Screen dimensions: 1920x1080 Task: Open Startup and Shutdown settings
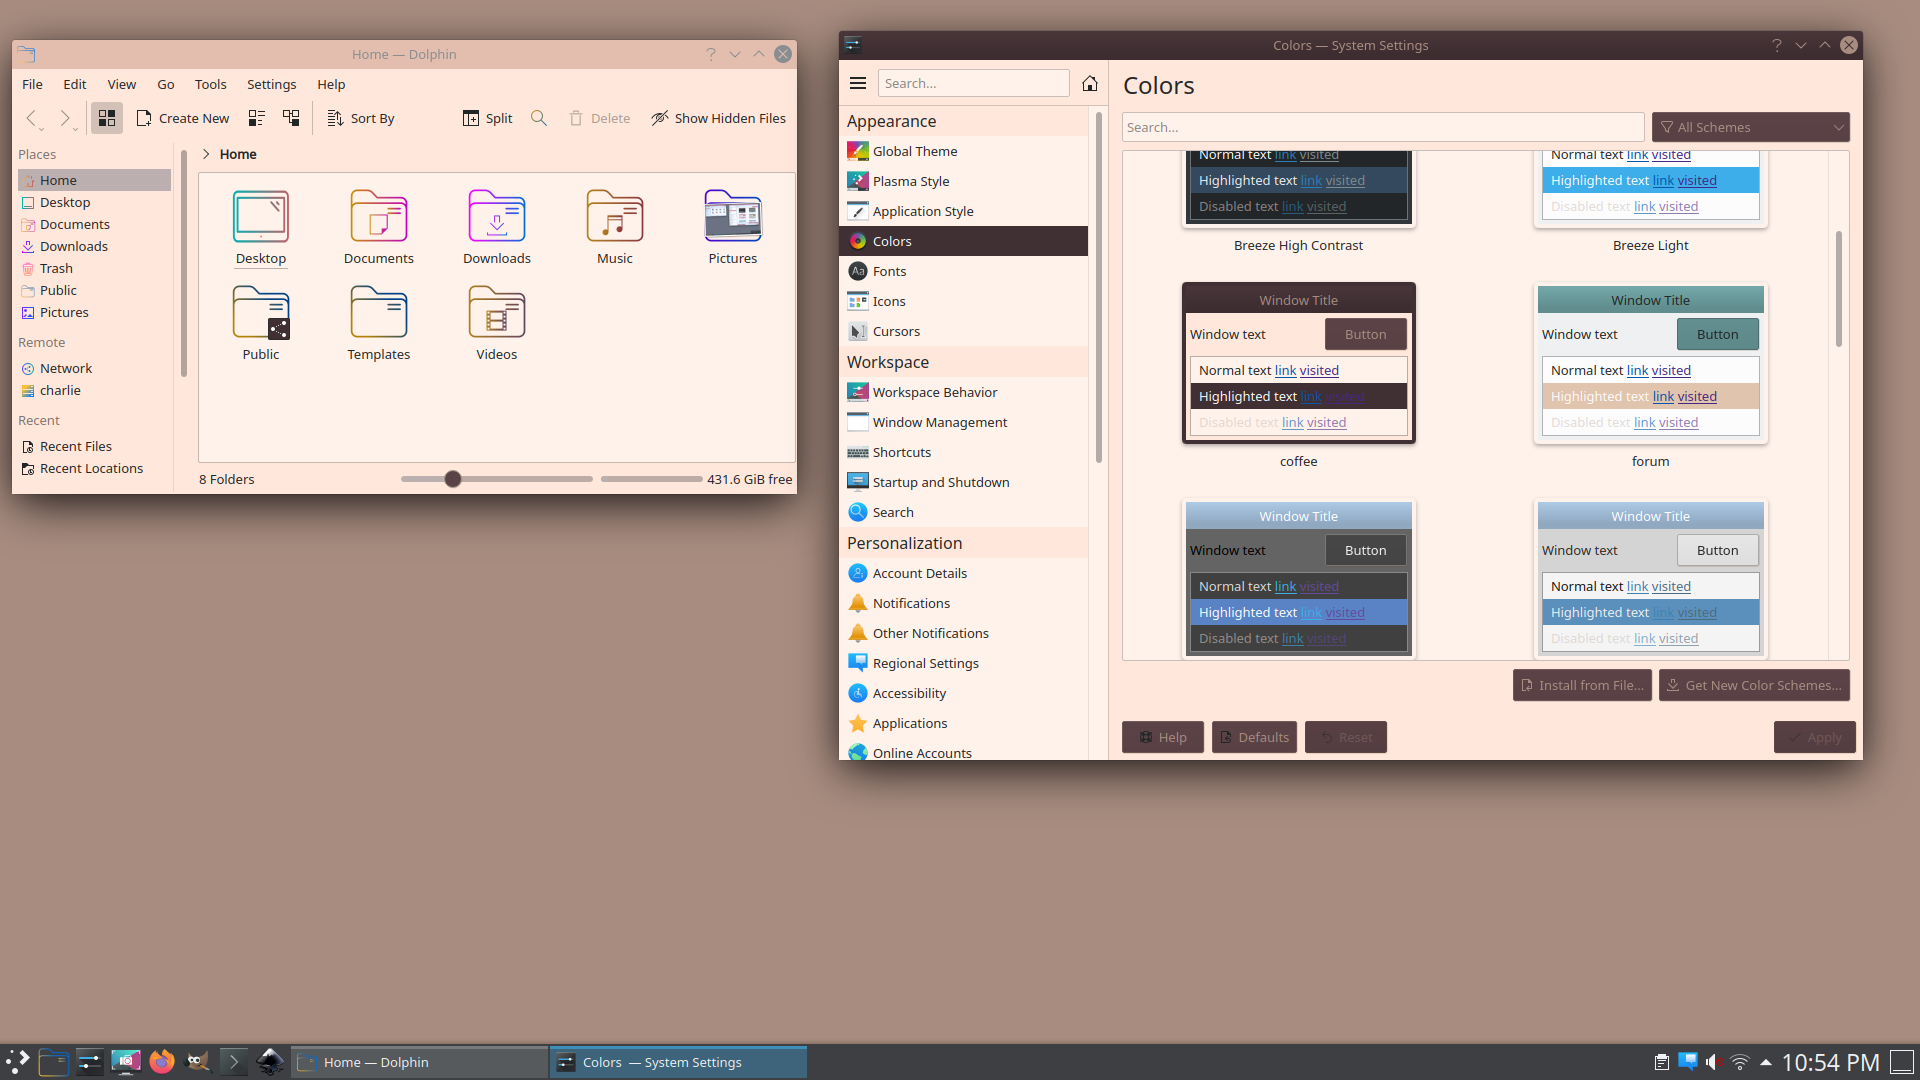coord(964,482)
